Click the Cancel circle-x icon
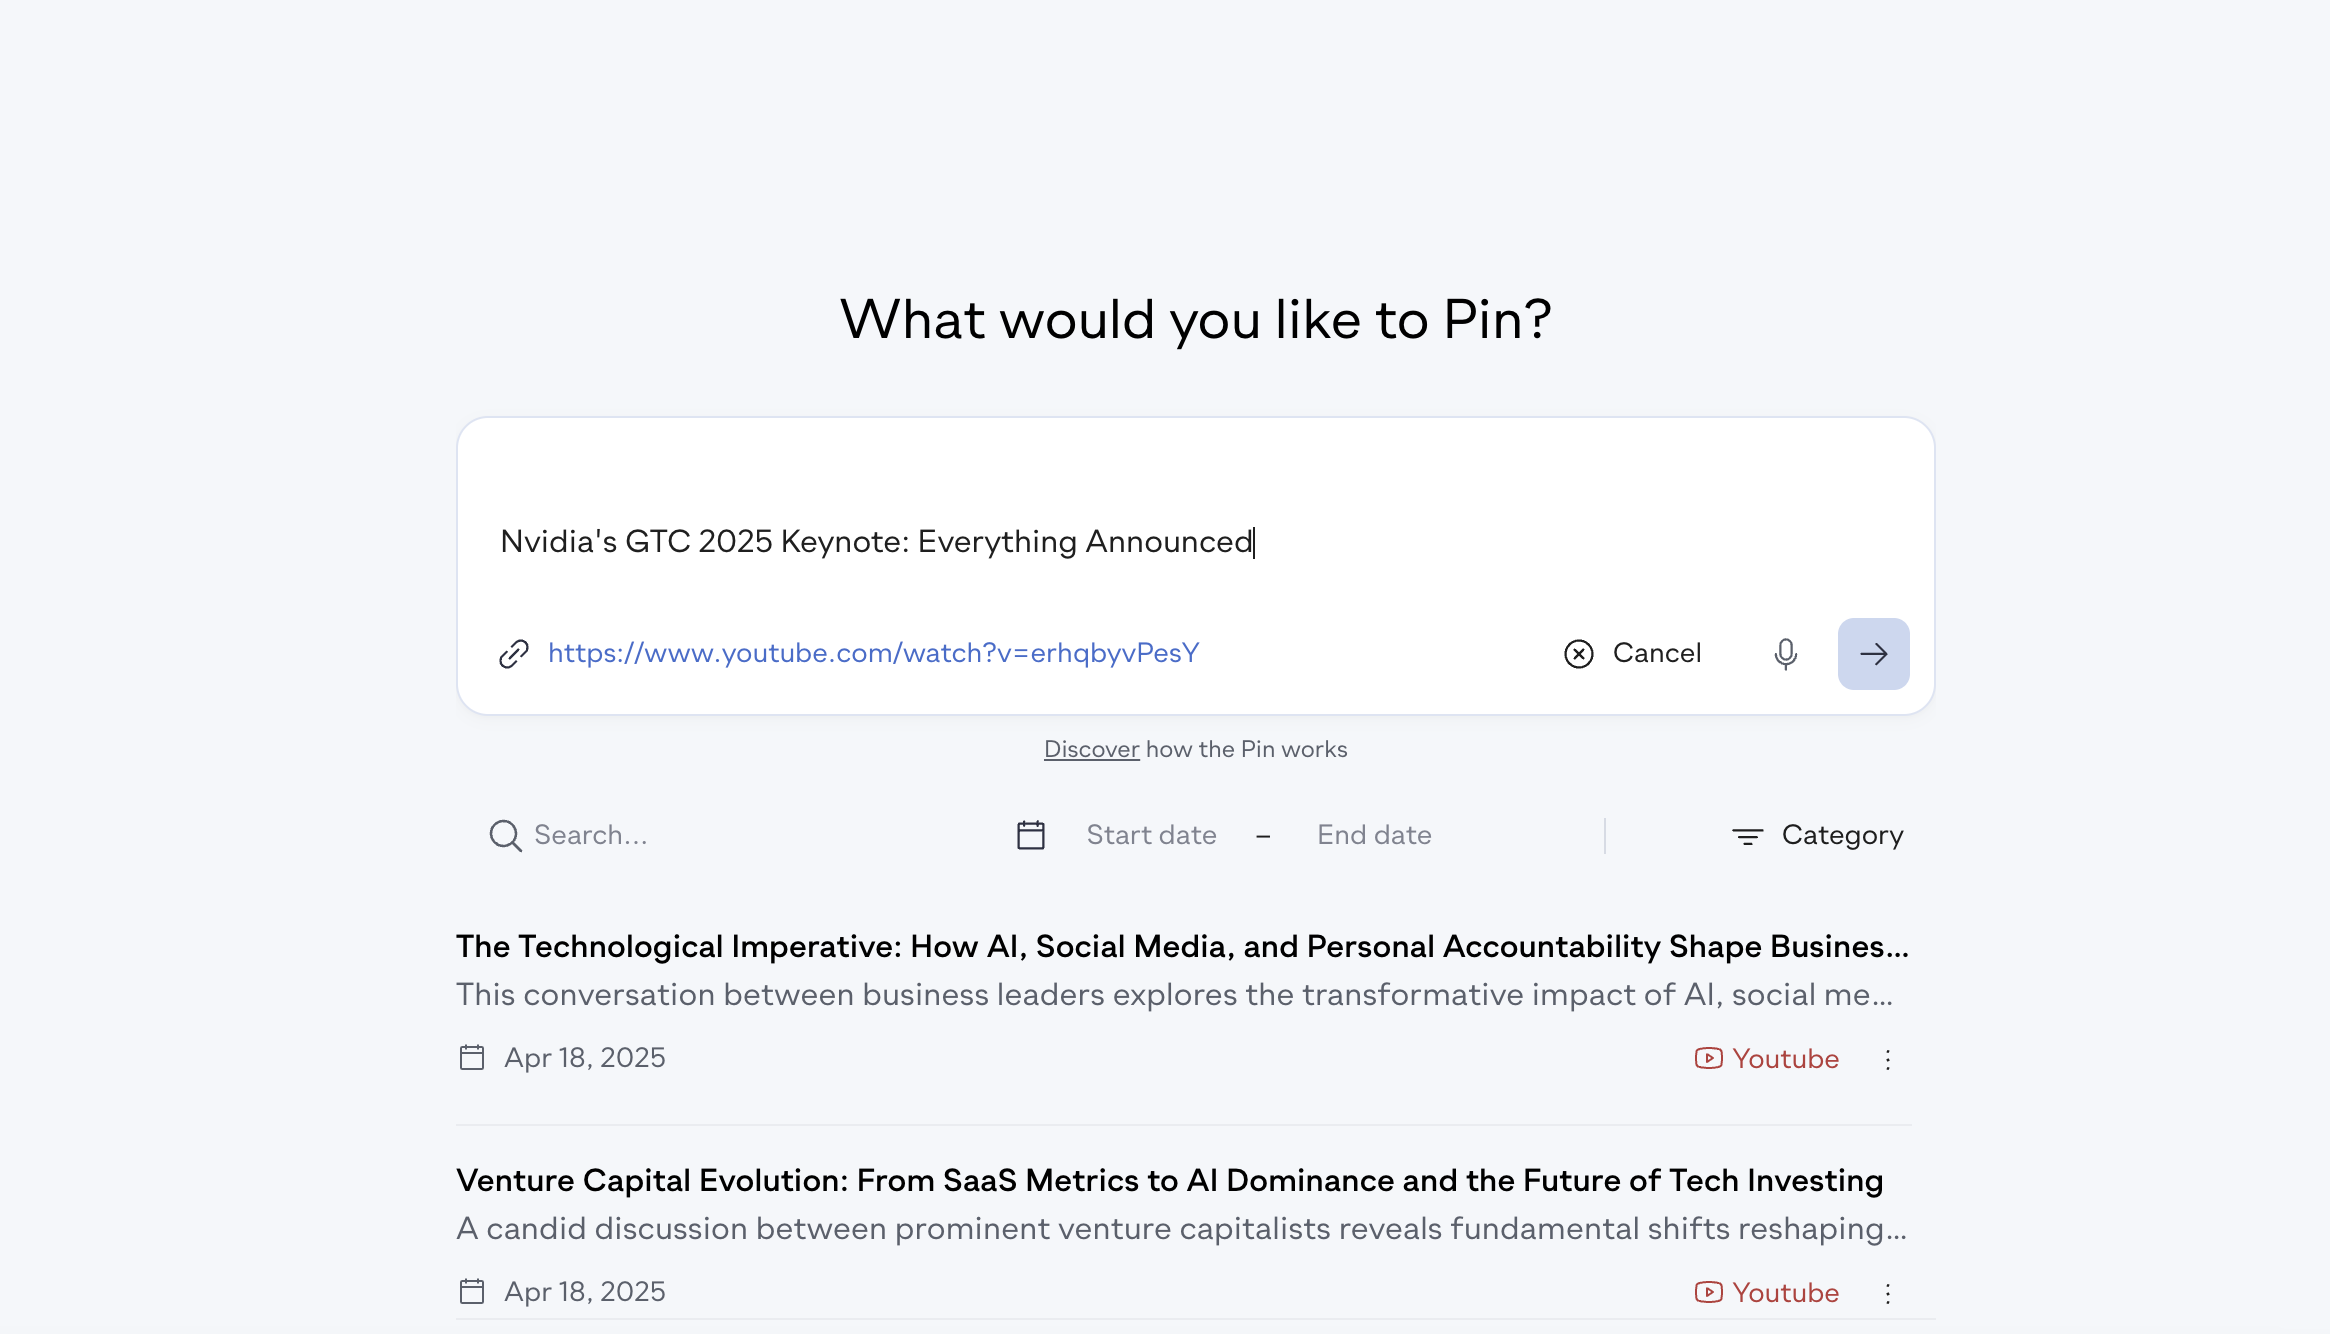The height and width of the screenshot is (1334, 2330). [1579, 654]
